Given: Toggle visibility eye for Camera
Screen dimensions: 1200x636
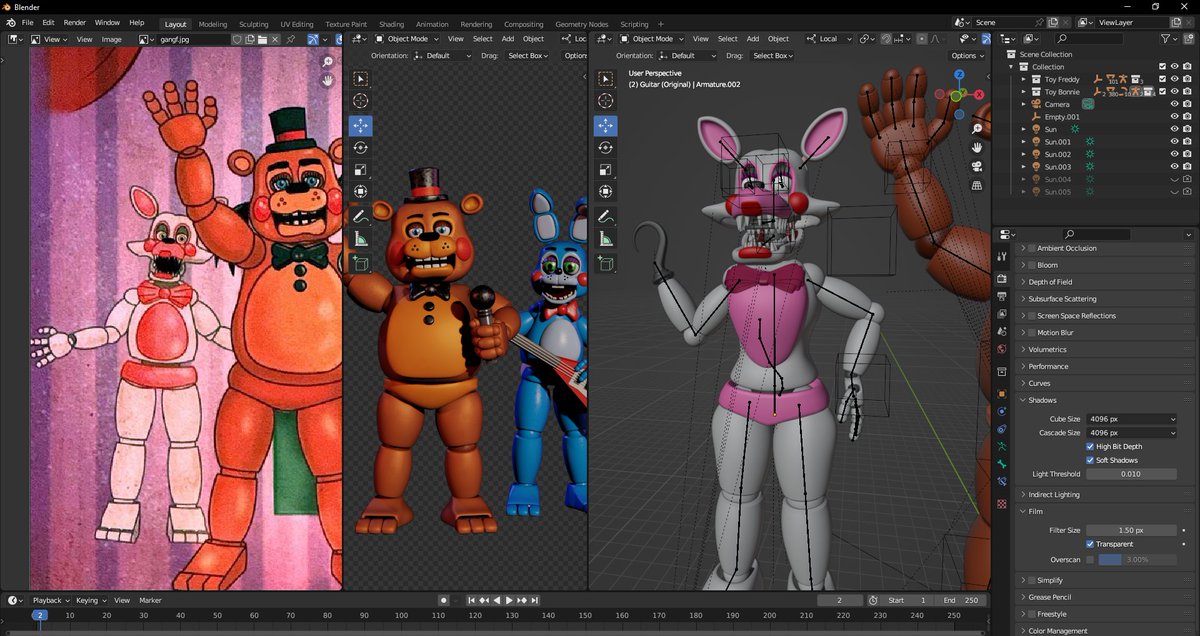Looking at the screenshot, I should pyautogui.click(x=1174, y=104).
